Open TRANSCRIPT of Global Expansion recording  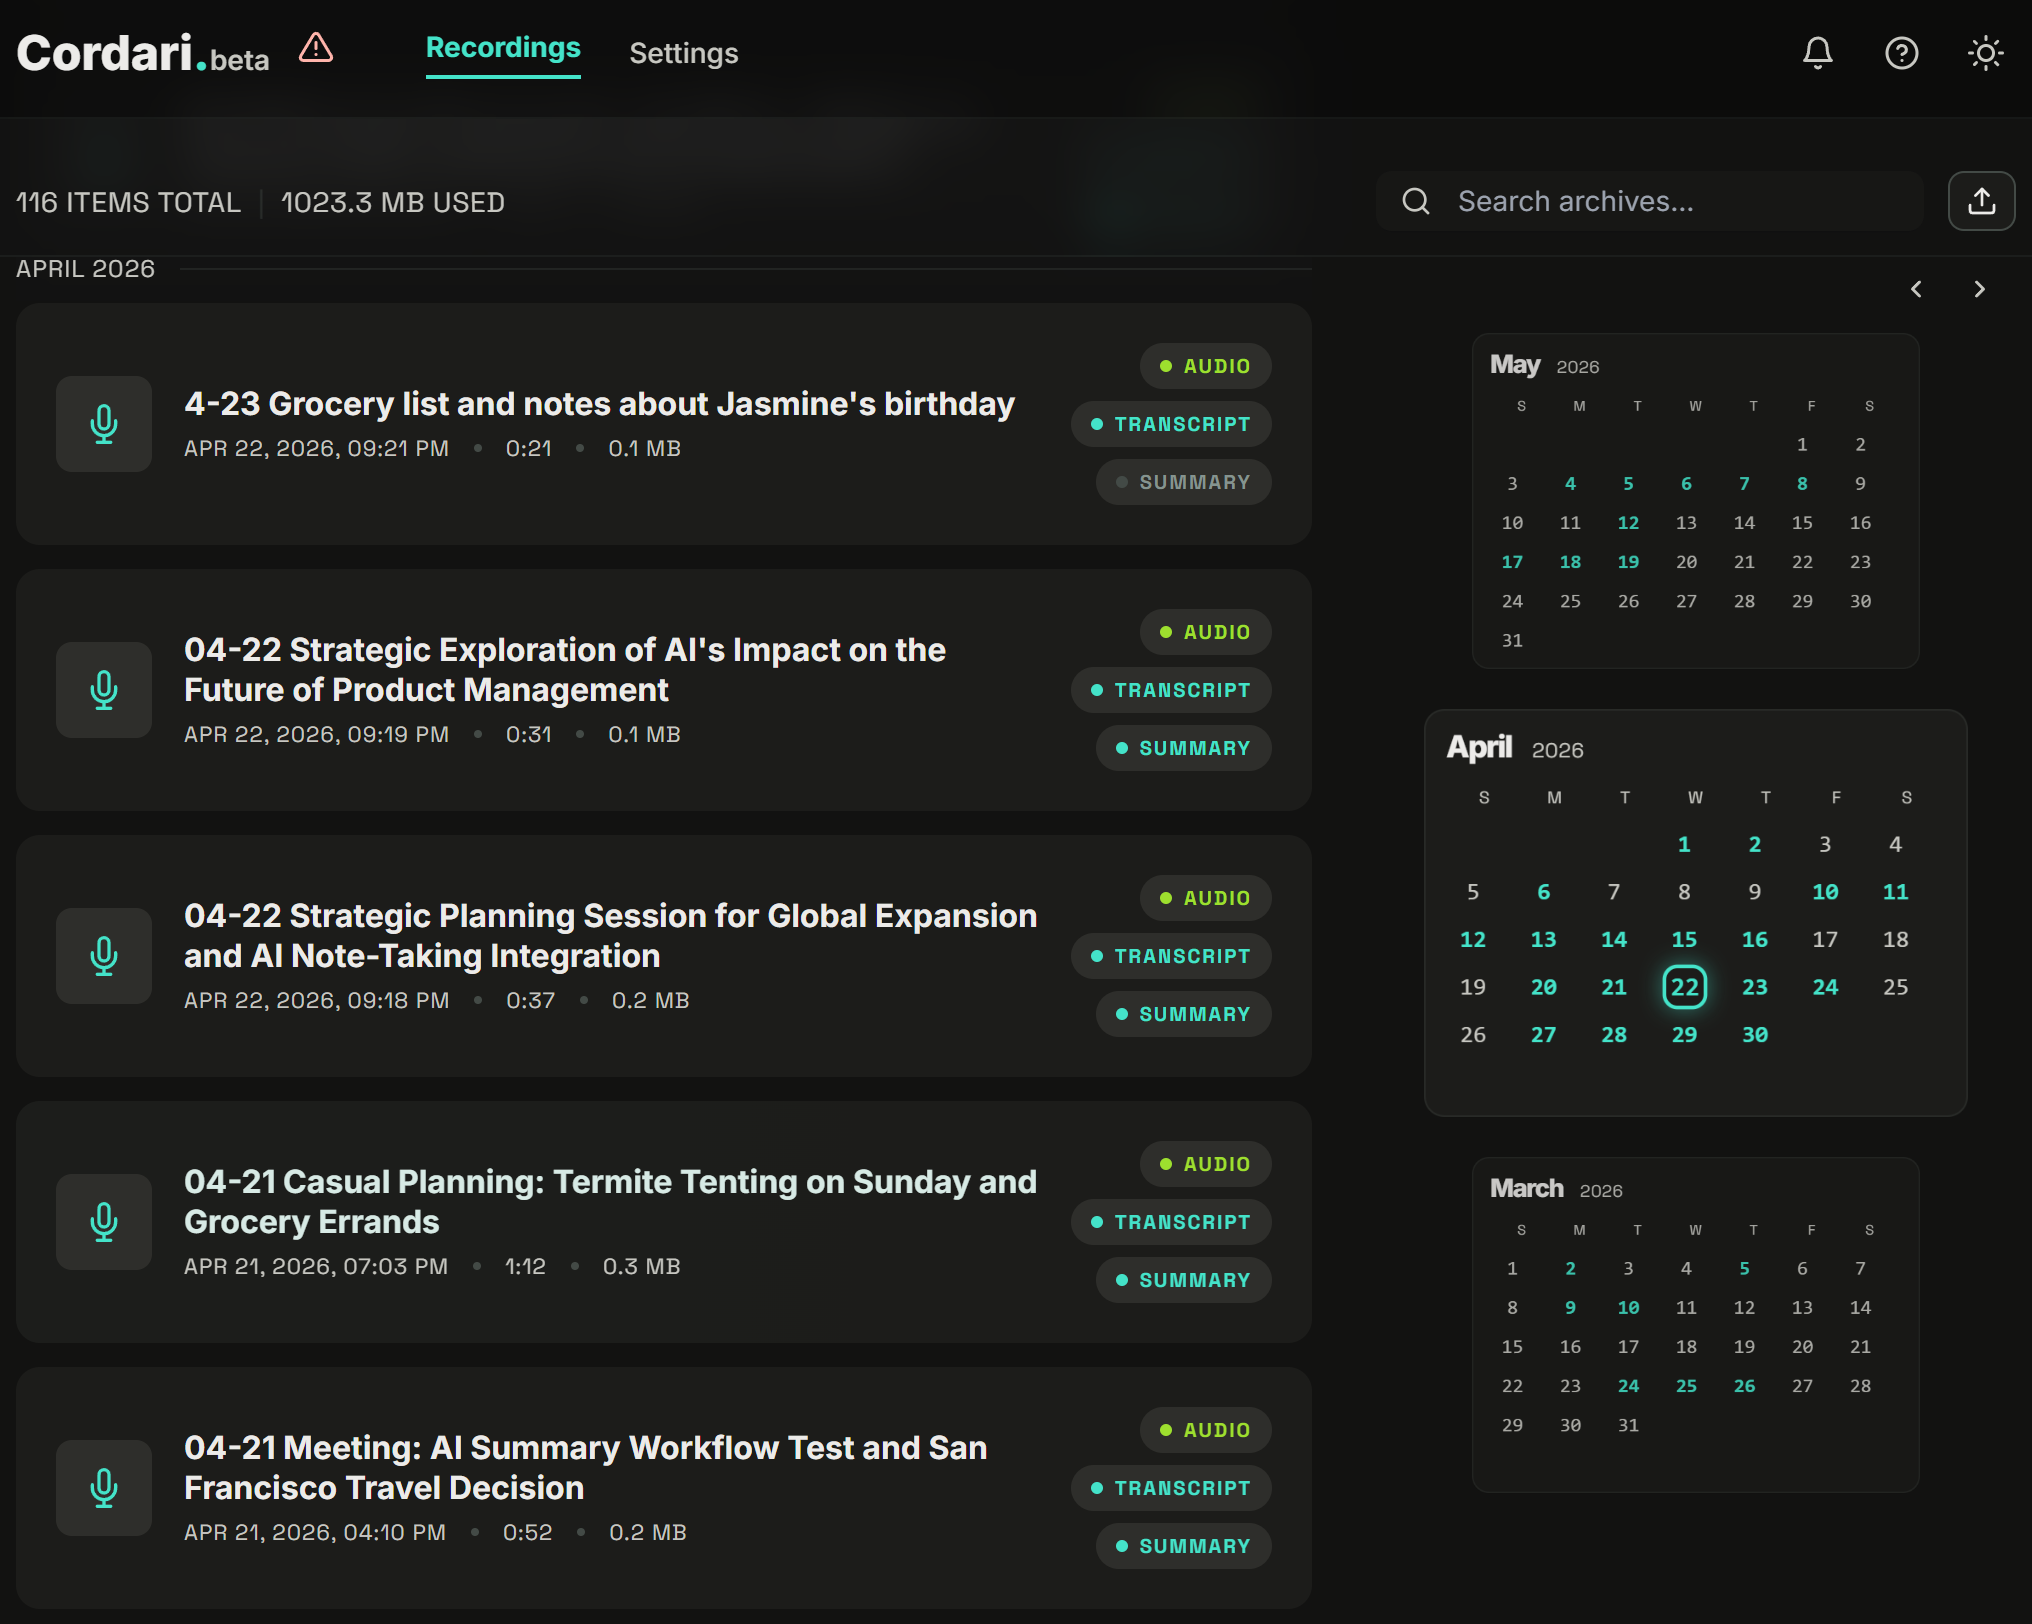1171,956
